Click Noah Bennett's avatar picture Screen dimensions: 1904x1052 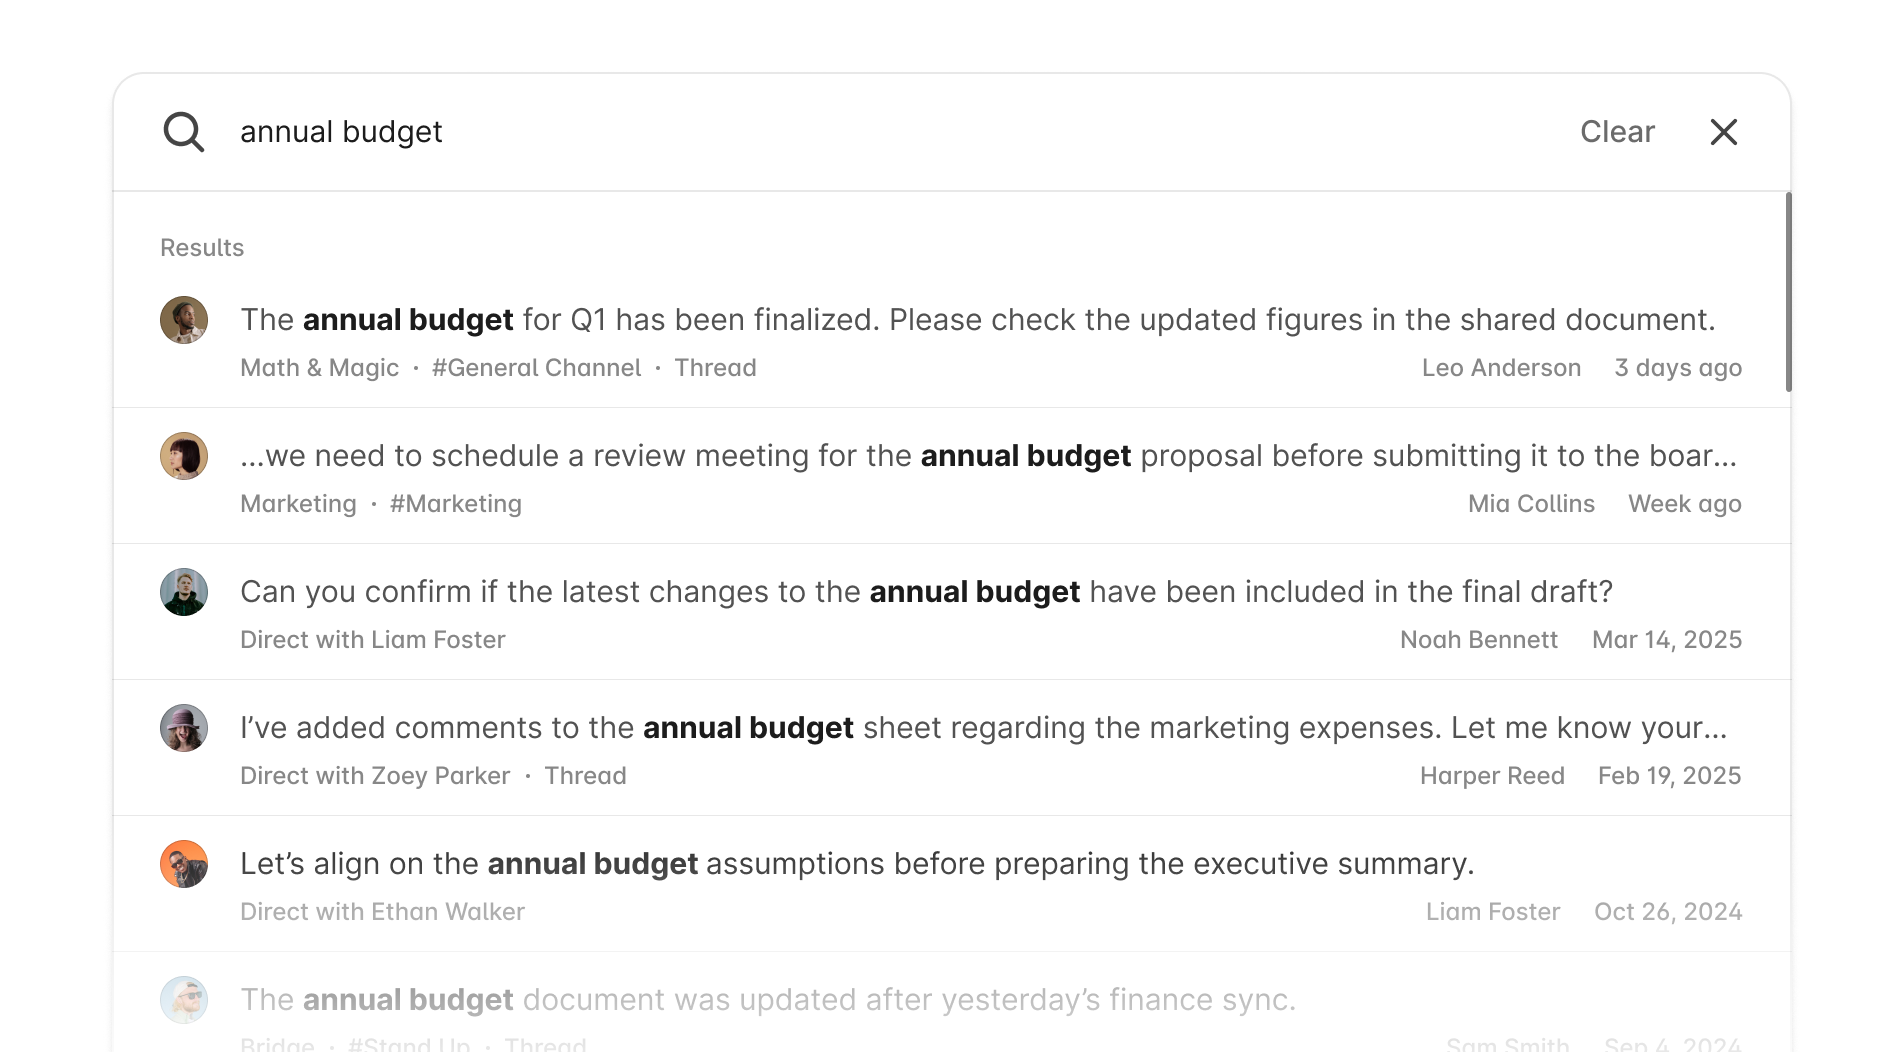pos(184,592)
